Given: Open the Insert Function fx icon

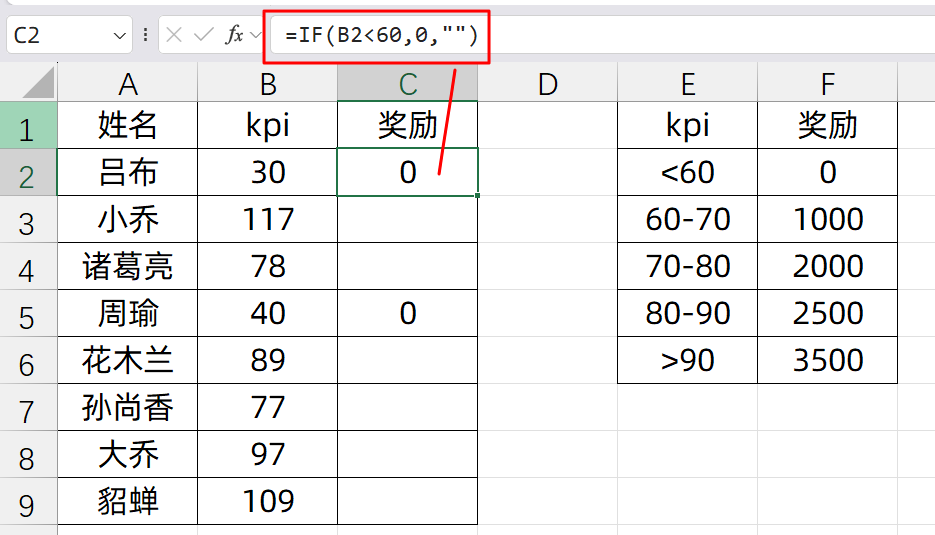Looking at the screenshot, I should tap(234, 35).
